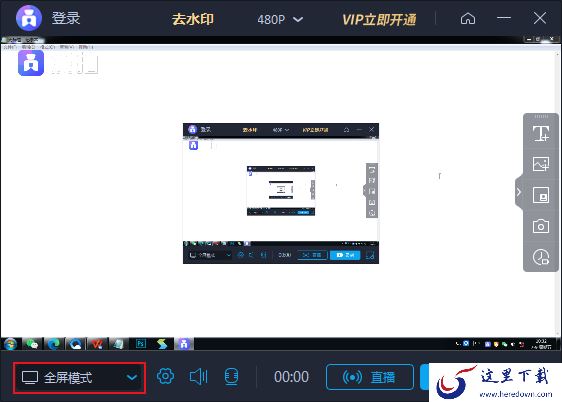Open the blue cloud app in taskbar
562x402 pixels.
tap(75, 344)
